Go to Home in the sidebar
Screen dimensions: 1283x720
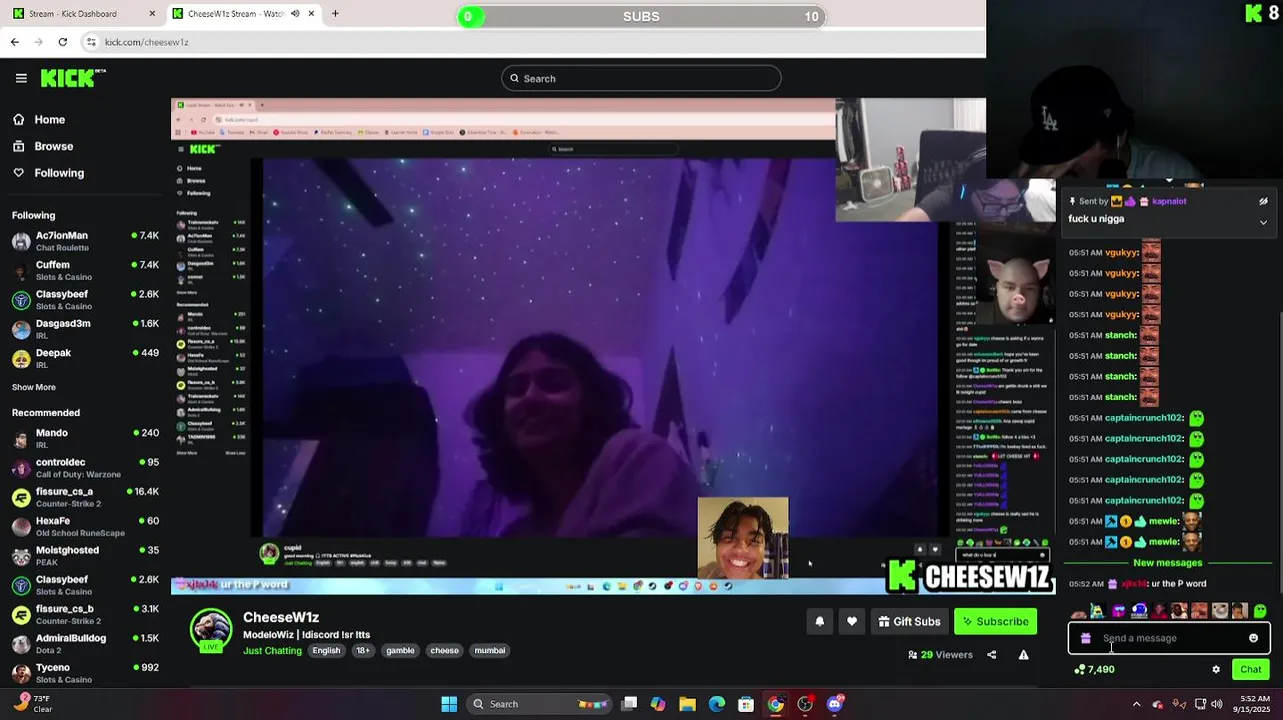(49, 119)
